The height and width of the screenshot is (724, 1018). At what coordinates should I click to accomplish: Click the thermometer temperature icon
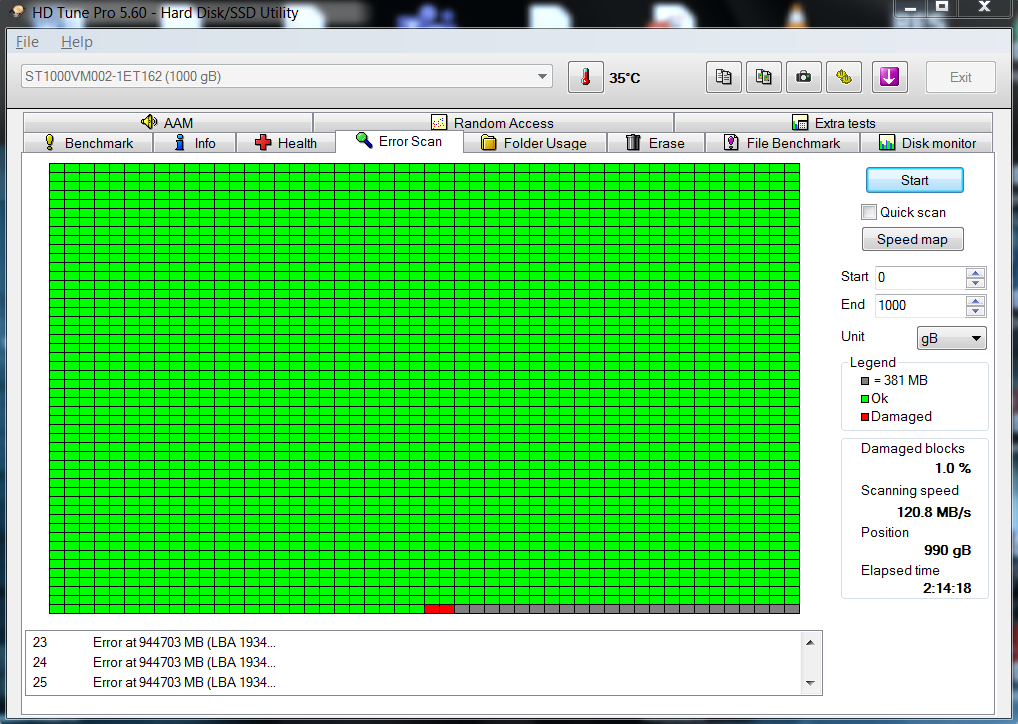[586, 77]
